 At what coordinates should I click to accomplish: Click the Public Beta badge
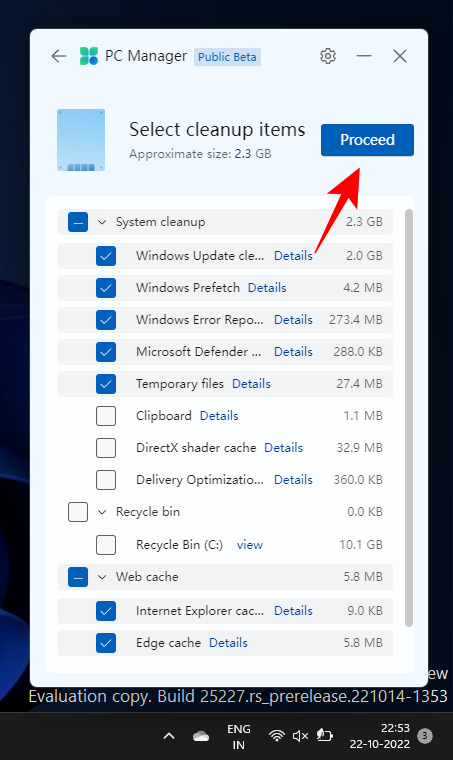point(227,57)
